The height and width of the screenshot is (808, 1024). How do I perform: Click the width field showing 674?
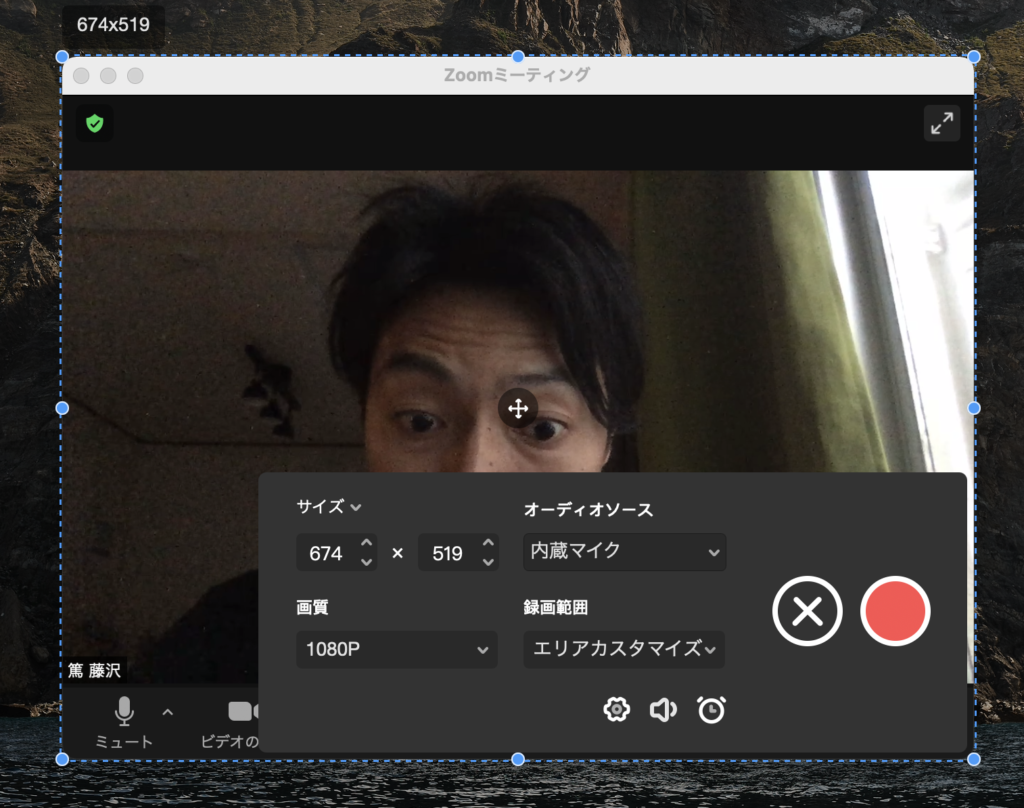coord(326,553)
